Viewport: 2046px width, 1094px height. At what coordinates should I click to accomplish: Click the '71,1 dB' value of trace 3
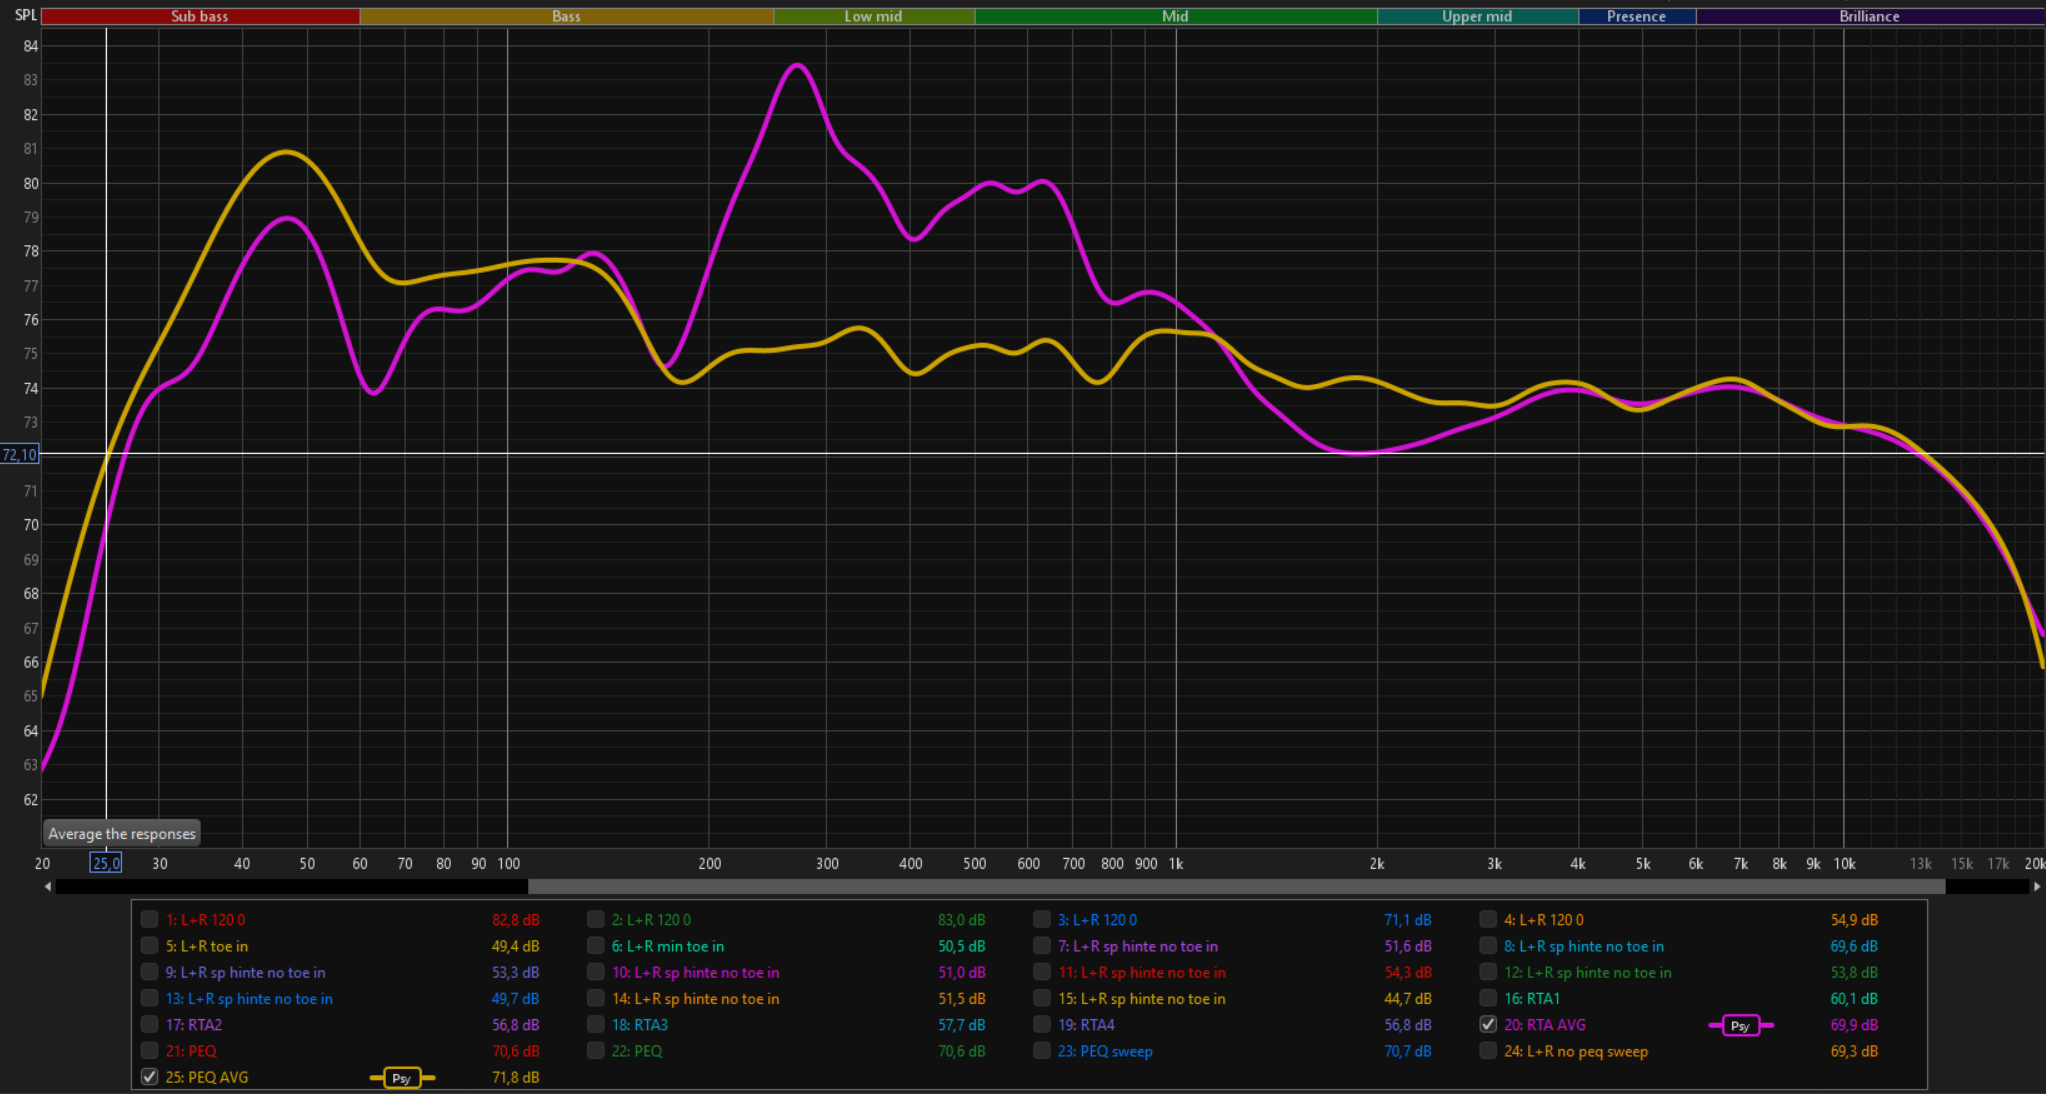(1407, 920)
